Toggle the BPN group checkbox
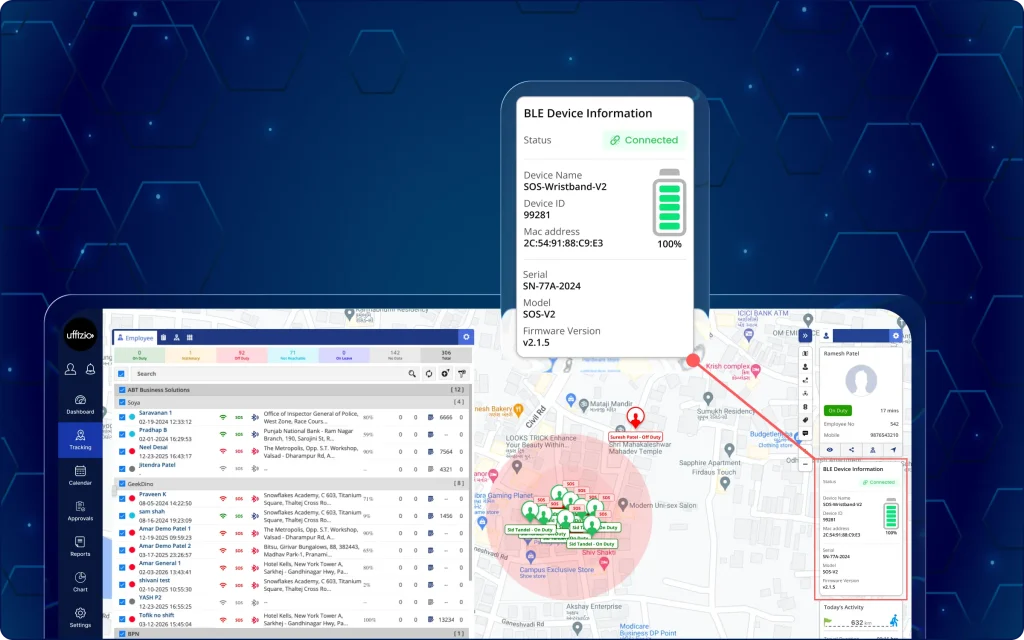Image resolution: width=1024 pixels, height=640 pixels. [x=122, y=633]
